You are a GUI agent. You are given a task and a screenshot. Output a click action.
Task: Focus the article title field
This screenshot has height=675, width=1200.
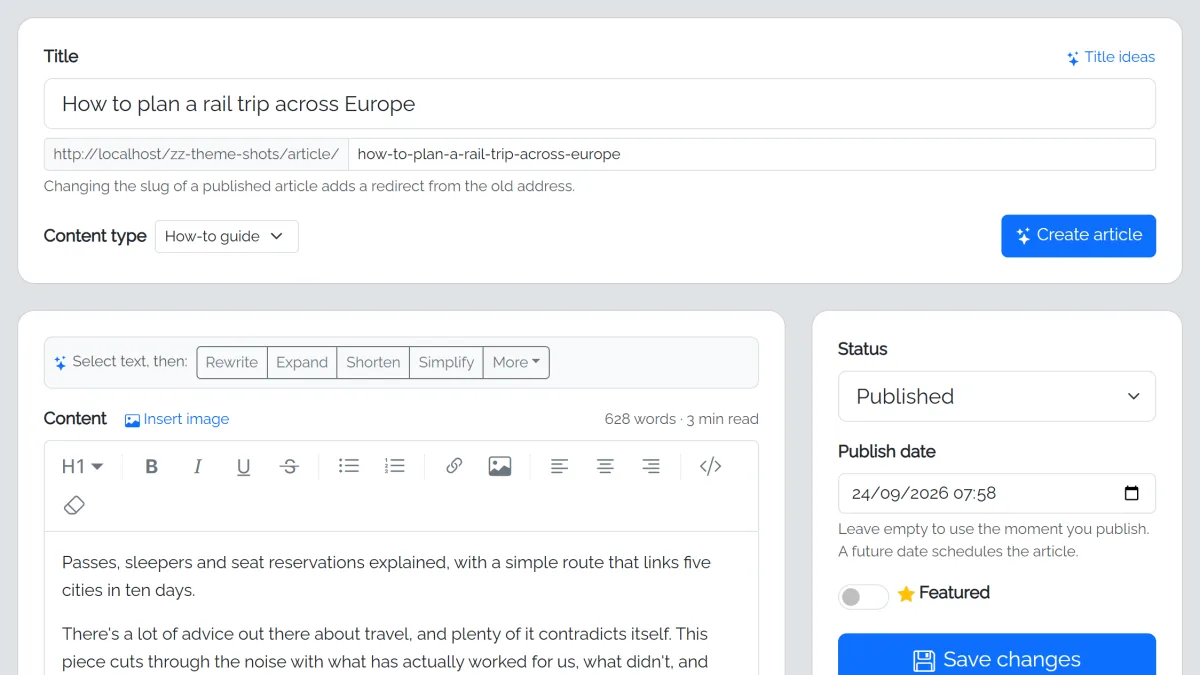pyautogui.click(x=600, y=104)
